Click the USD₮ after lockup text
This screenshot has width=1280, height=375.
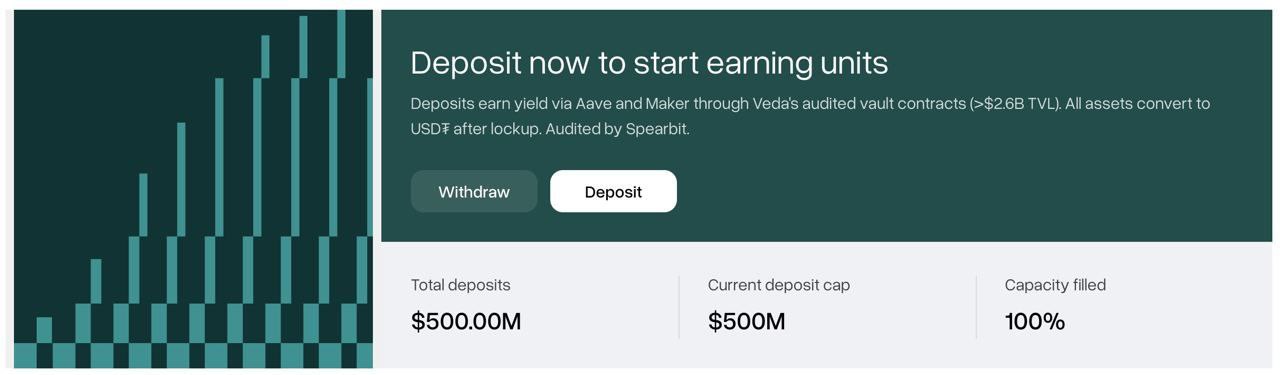[475, 129]
